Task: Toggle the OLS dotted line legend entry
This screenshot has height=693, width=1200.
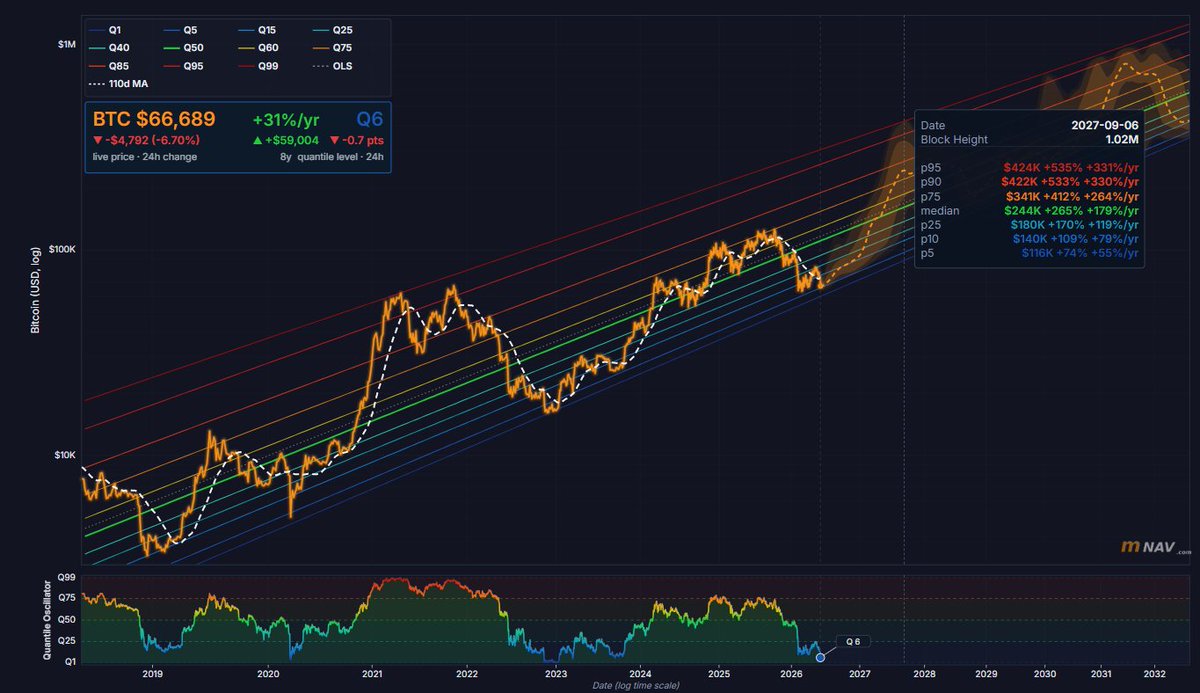Action: [x=333, y=66]
